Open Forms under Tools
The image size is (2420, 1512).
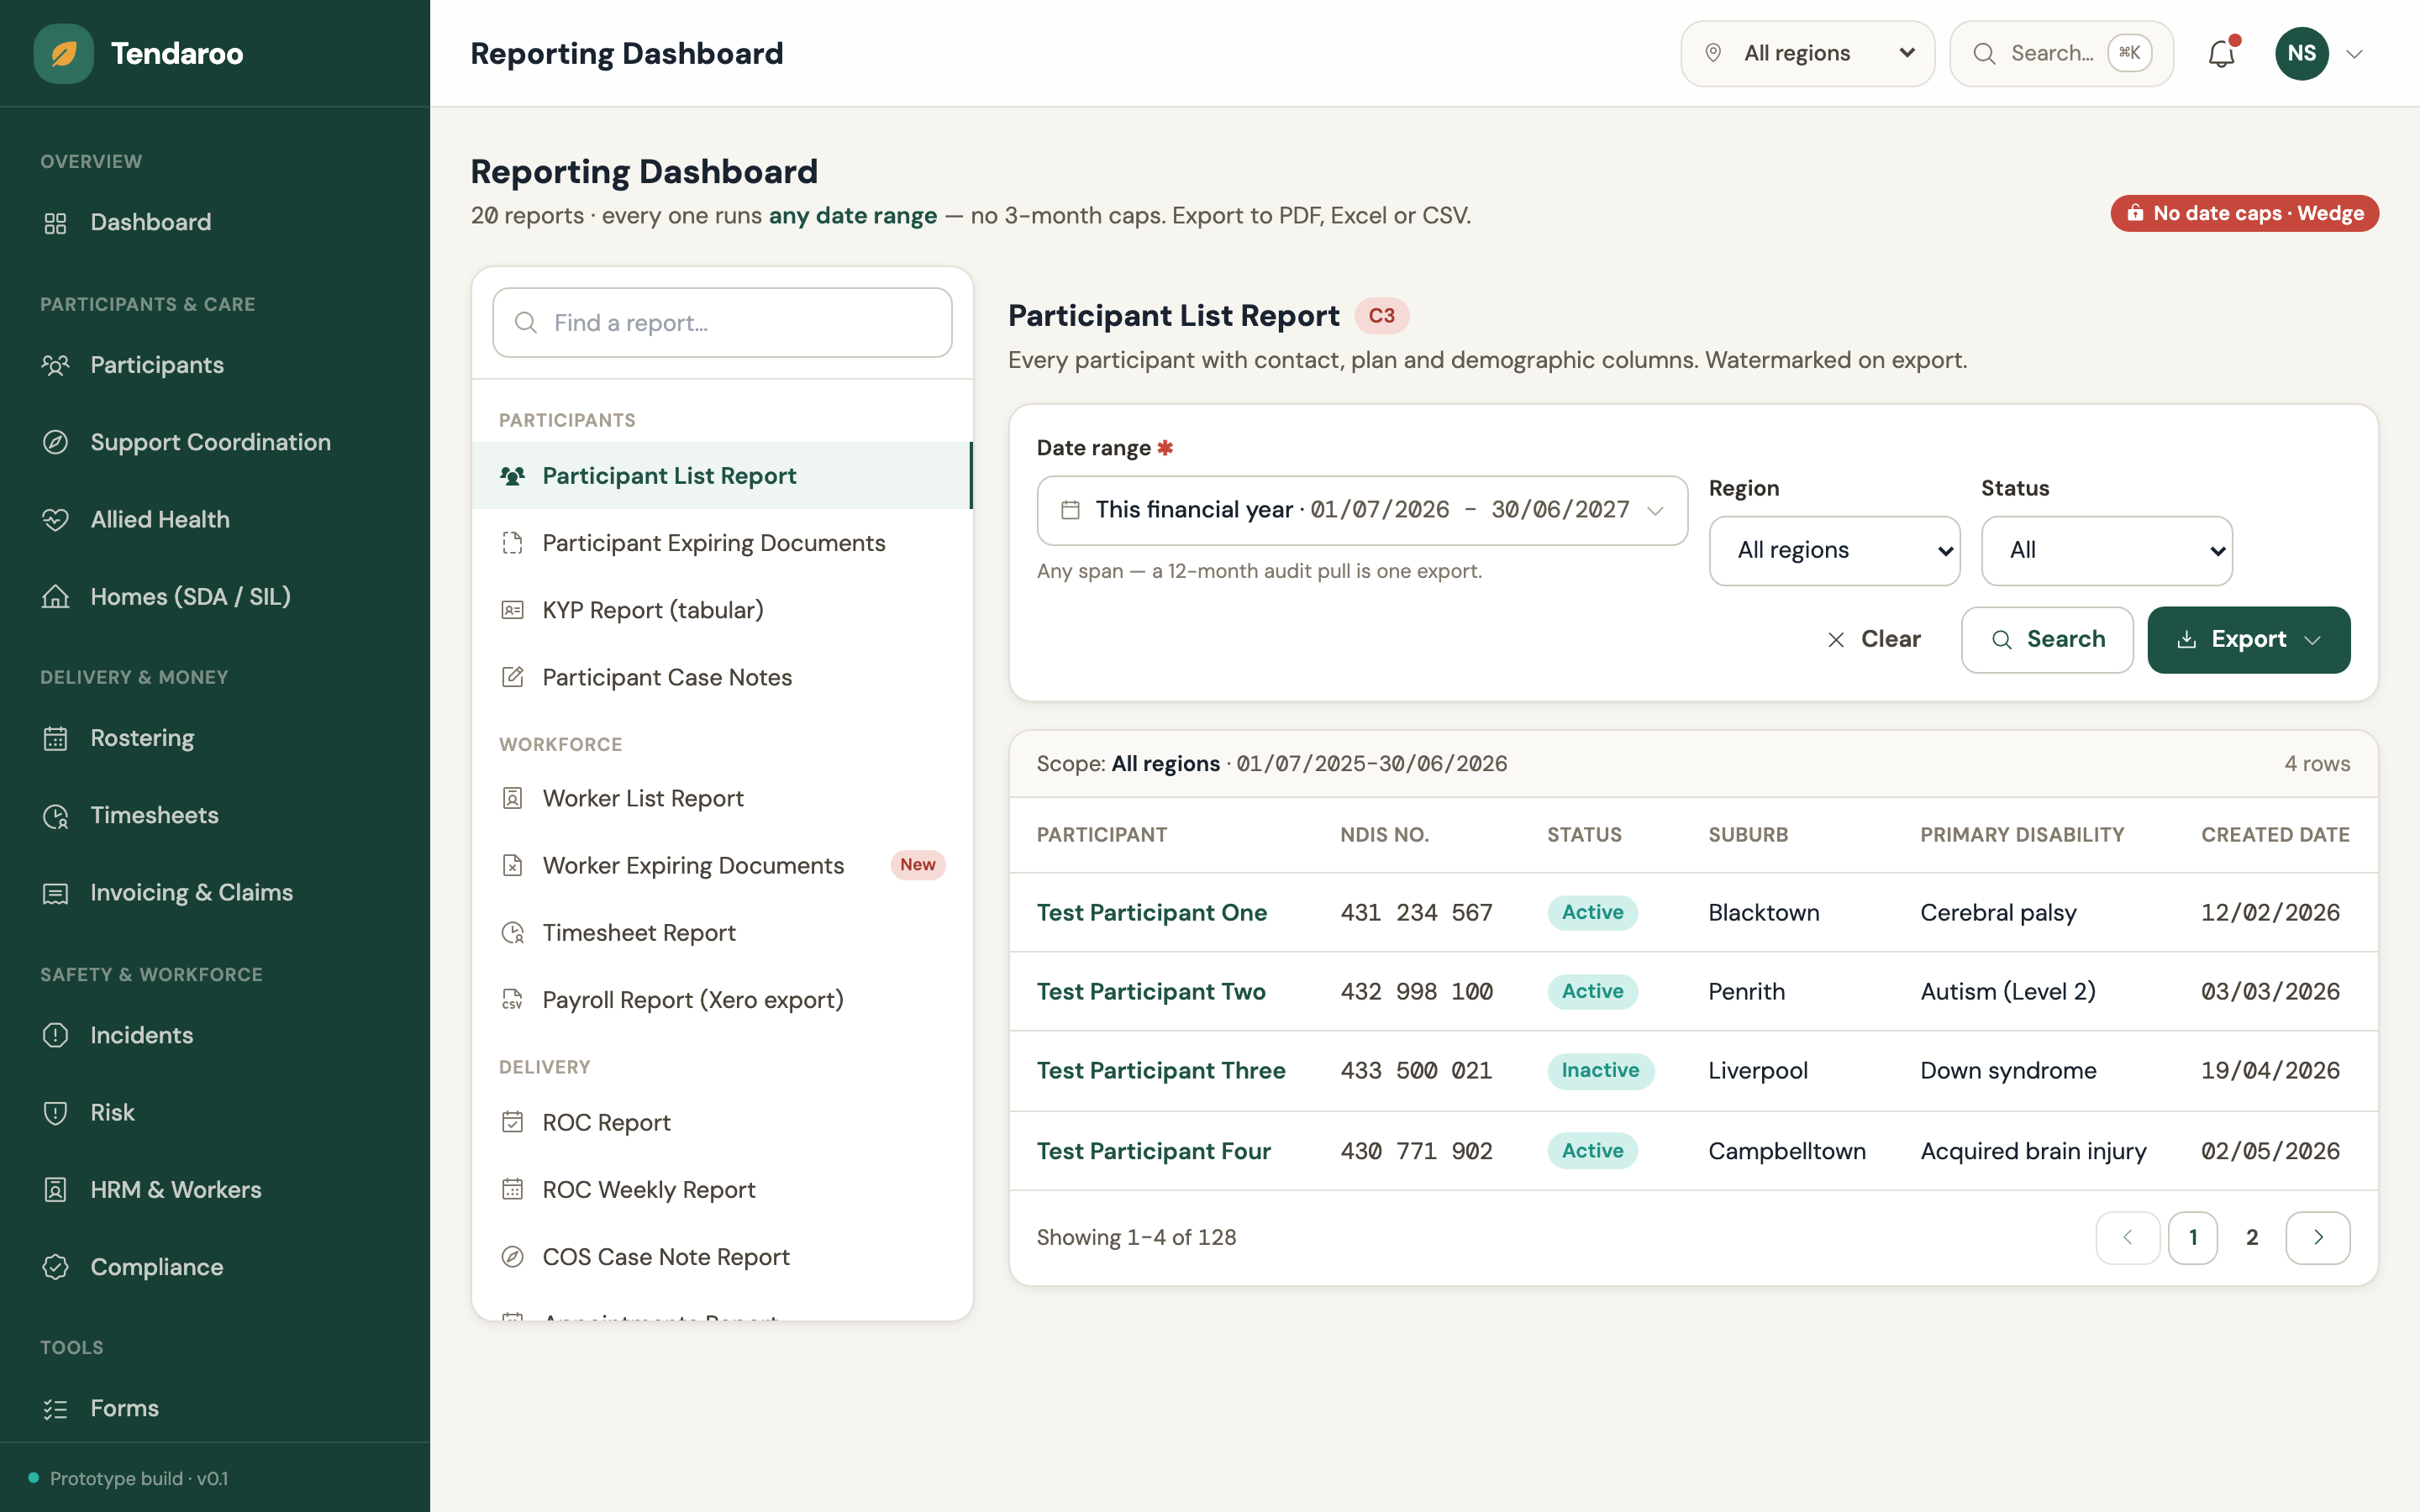215,1408
